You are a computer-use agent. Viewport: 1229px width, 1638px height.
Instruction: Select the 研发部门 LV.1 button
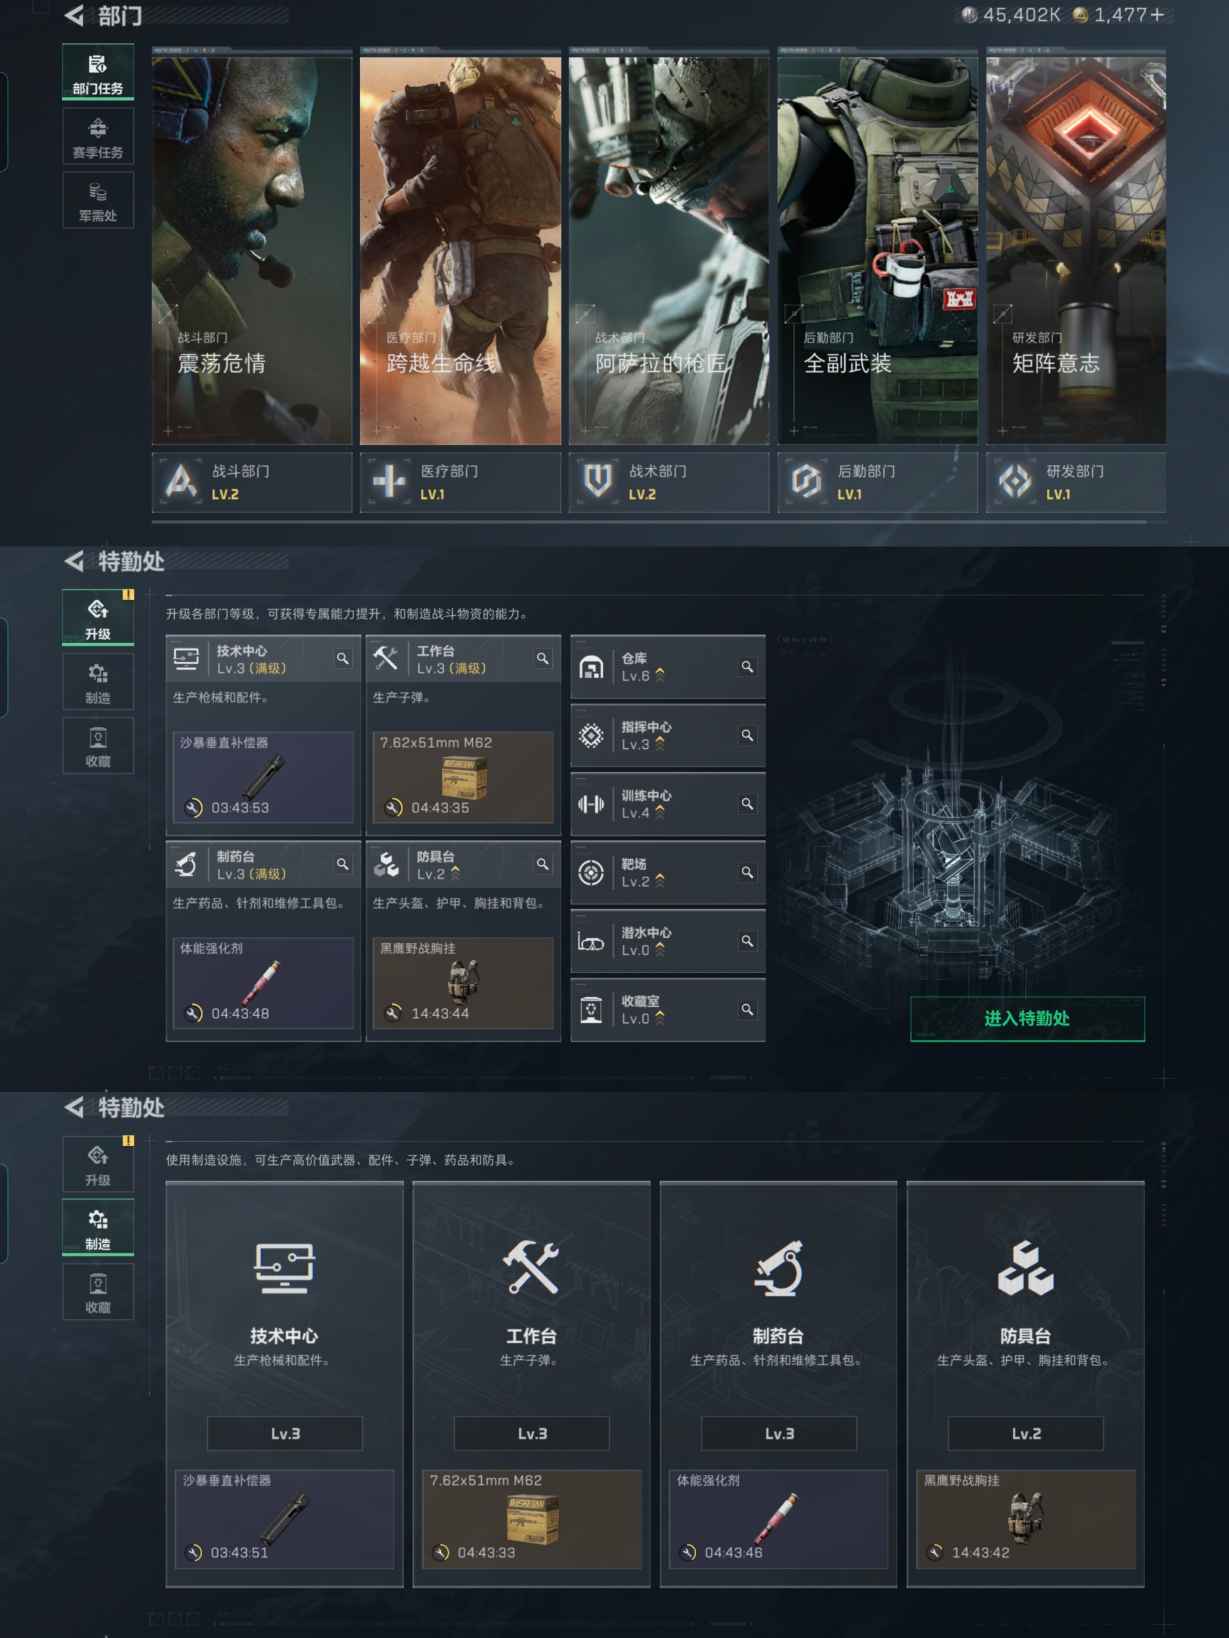[x=1076, y=482]
